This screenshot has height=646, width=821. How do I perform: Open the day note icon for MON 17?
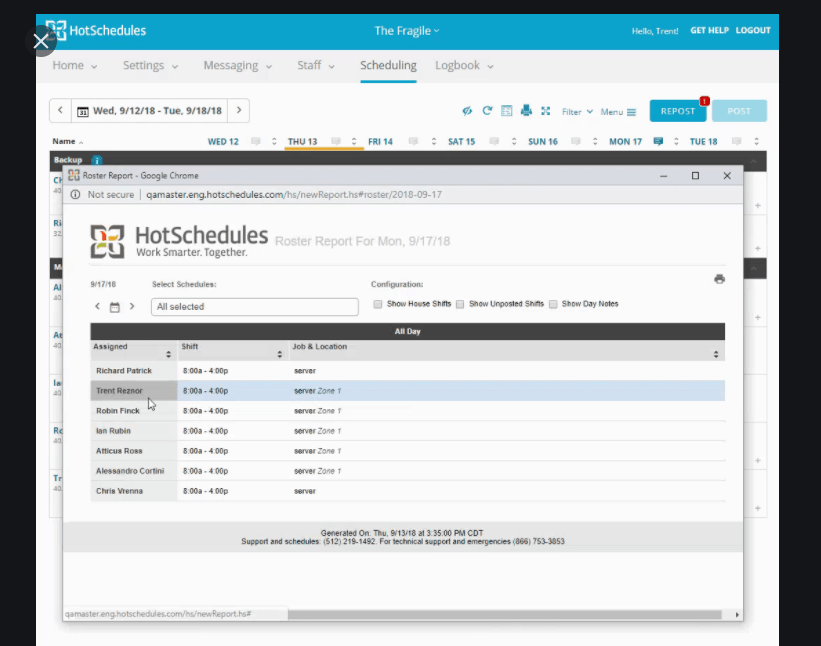[658, 141]
